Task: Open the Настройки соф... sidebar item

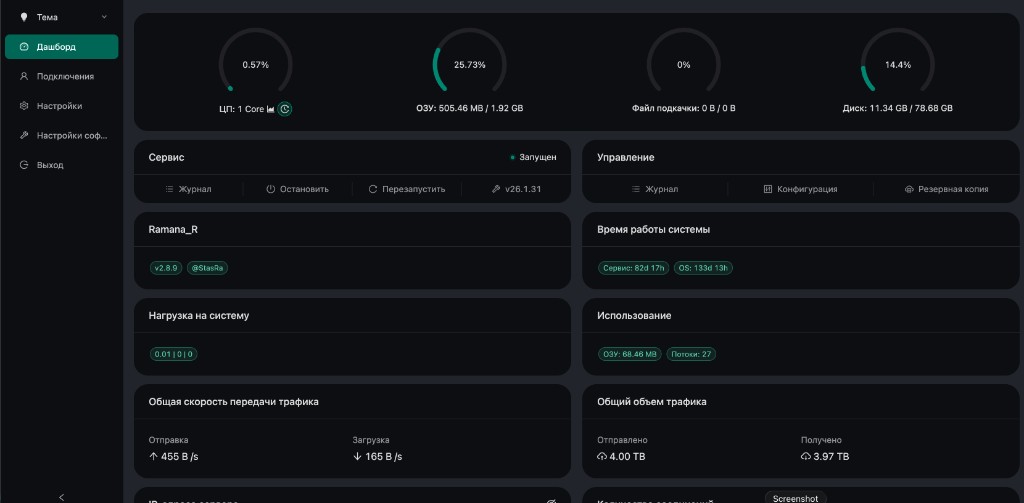Action: point(61,135)
